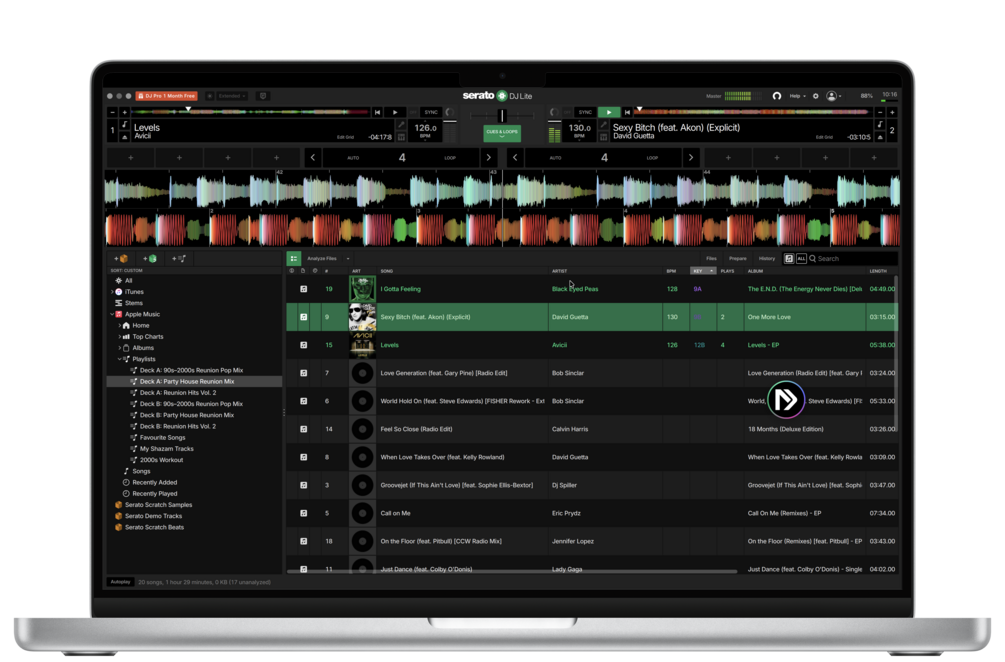This screenshot has height=662, width=1005.
Task: Click deck 1 track overview playhead
Action: pyautogui.click(x=188, y=110)
